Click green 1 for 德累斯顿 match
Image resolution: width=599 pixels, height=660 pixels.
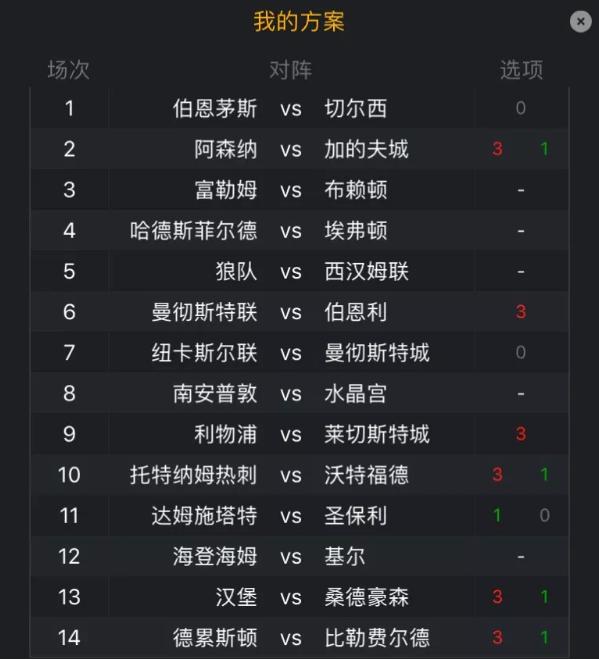[544, 637]
